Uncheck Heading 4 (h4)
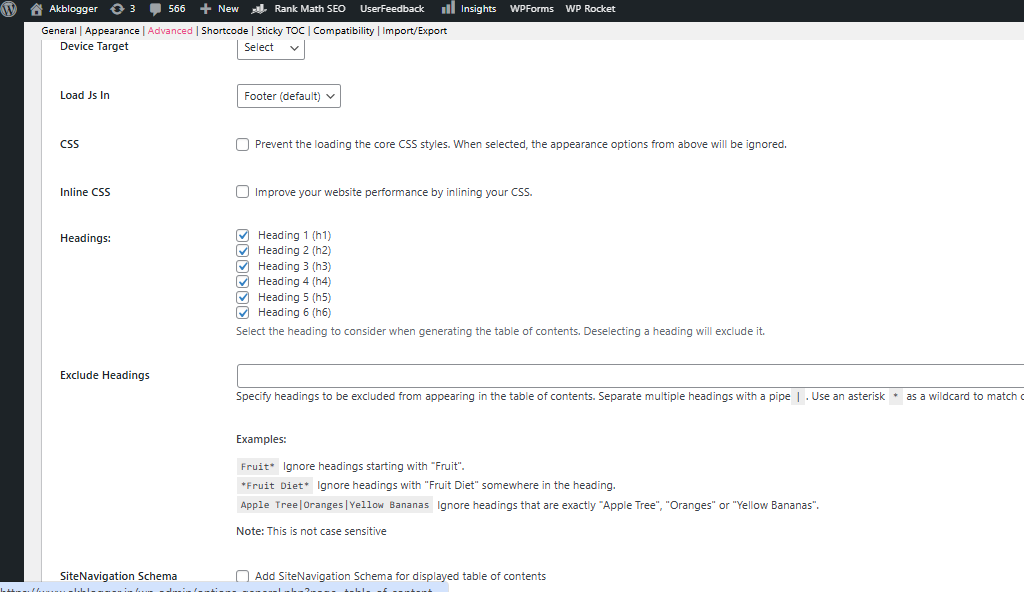 243,282
